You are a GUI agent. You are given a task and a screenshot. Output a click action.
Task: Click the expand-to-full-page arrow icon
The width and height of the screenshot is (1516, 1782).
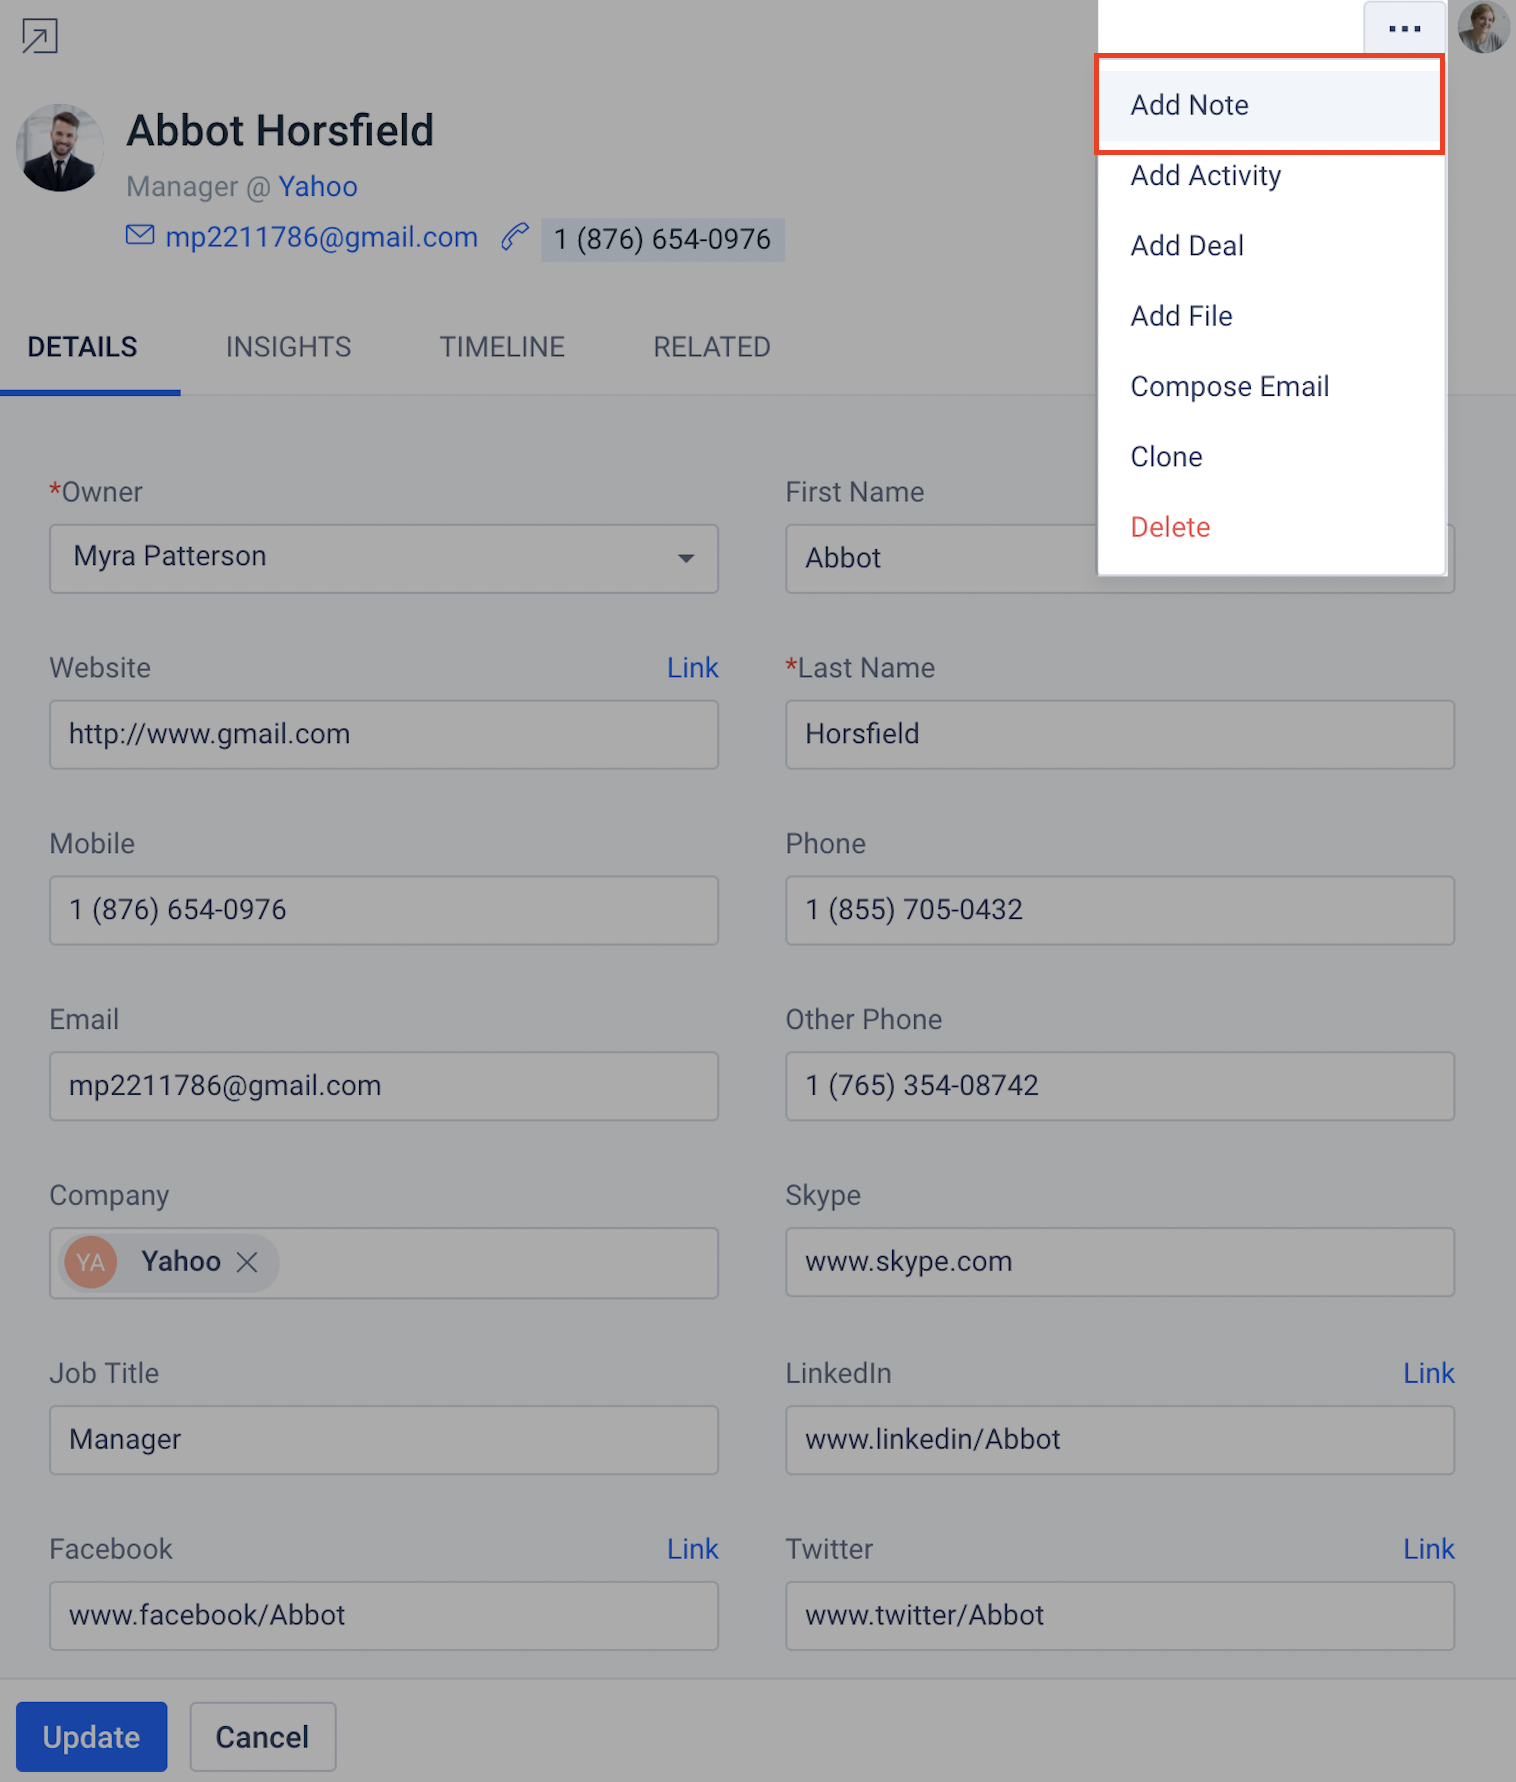click(40, 36)
